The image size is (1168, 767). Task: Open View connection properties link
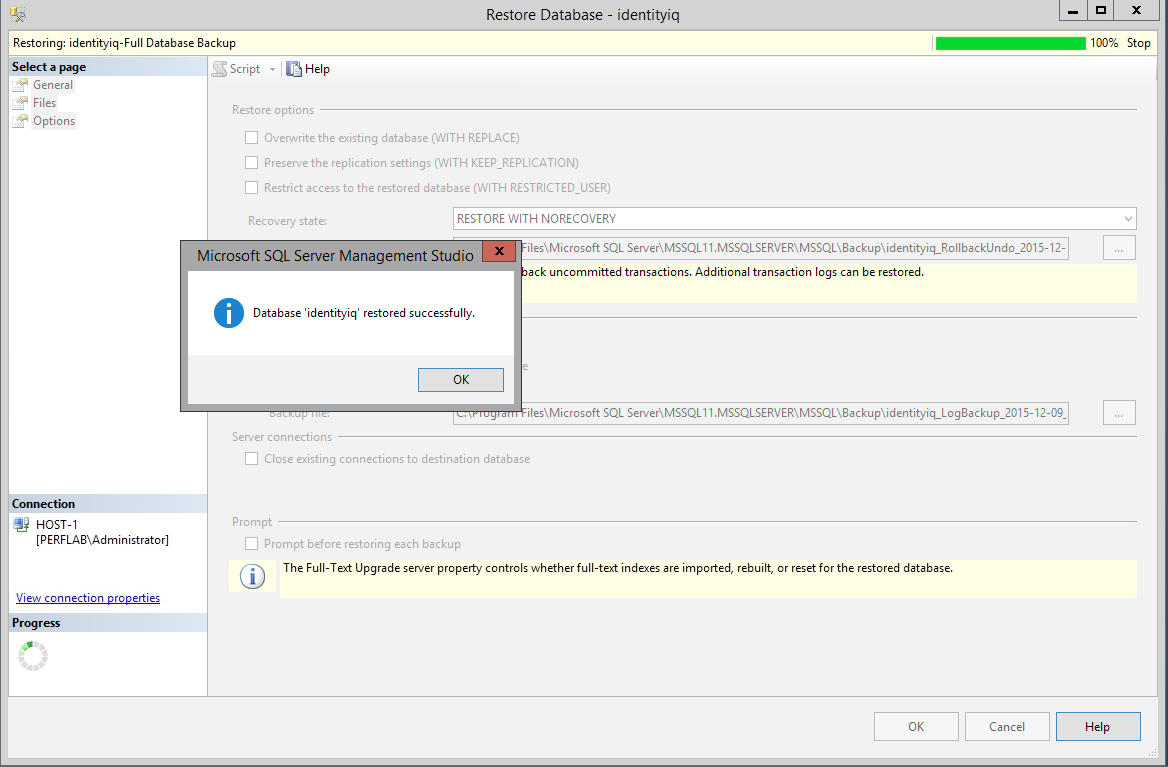click(x=88, y=598)
